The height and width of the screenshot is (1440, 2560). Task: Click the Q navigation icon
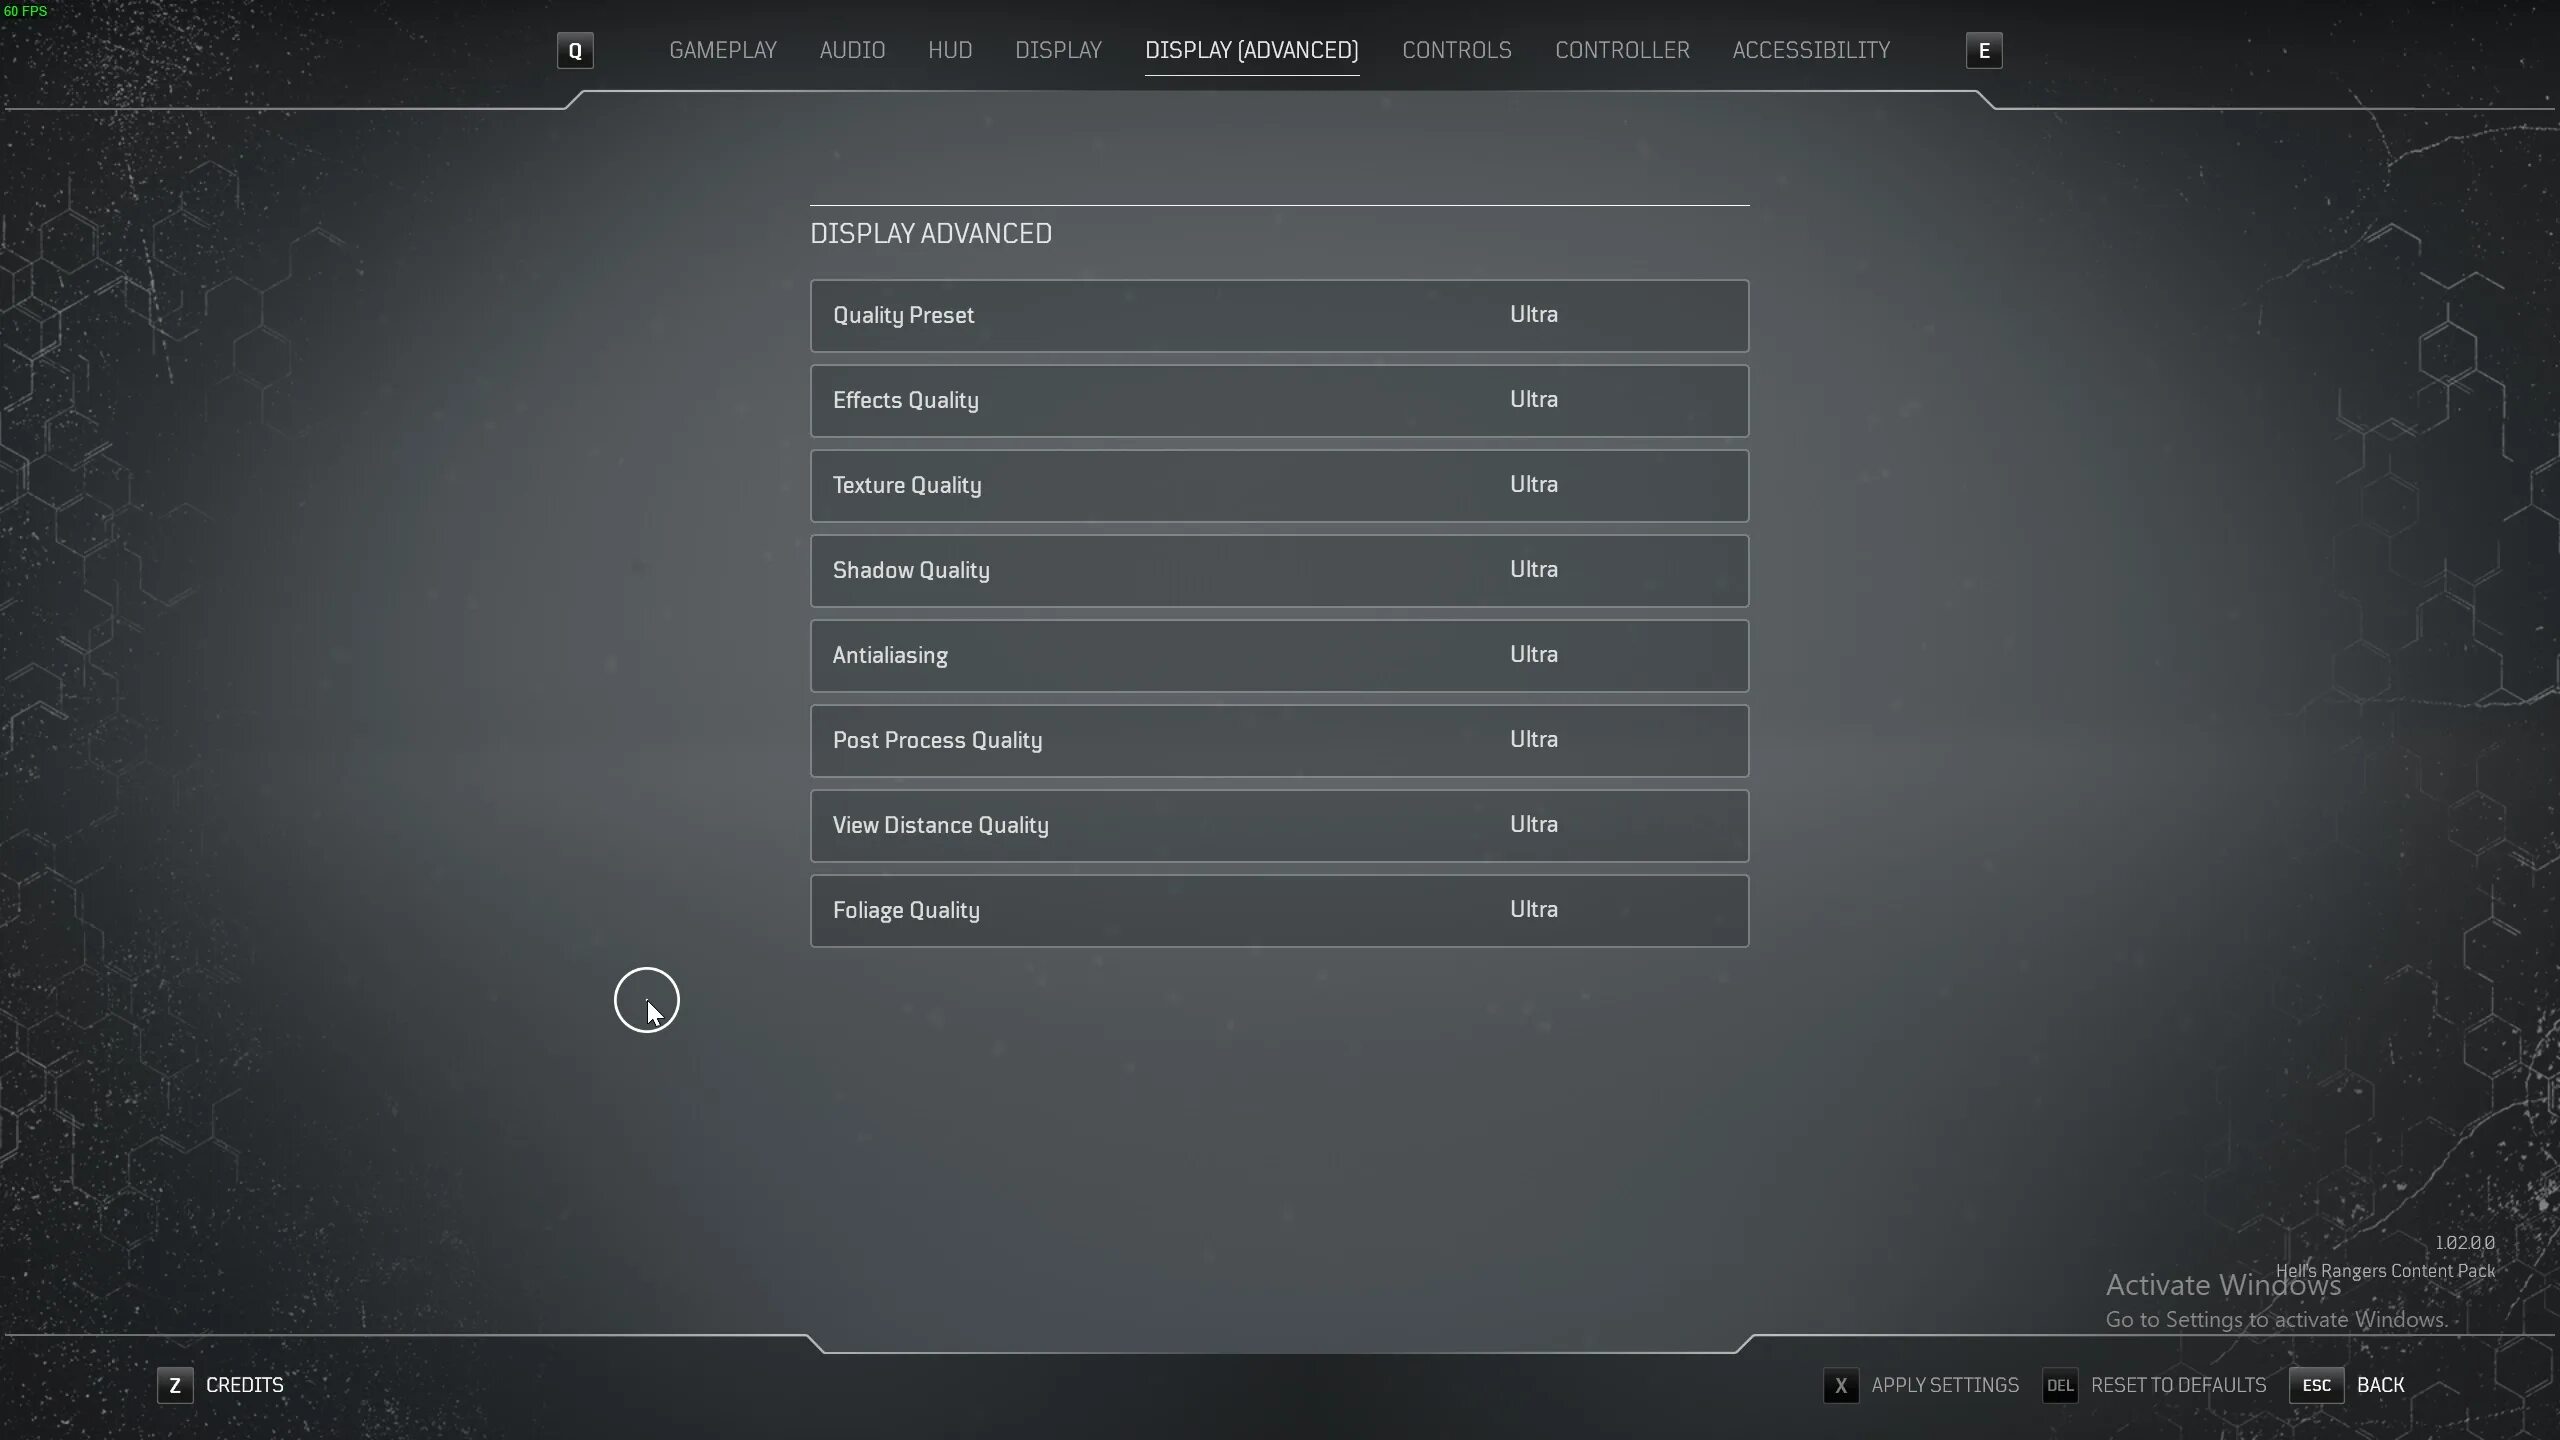575,49
